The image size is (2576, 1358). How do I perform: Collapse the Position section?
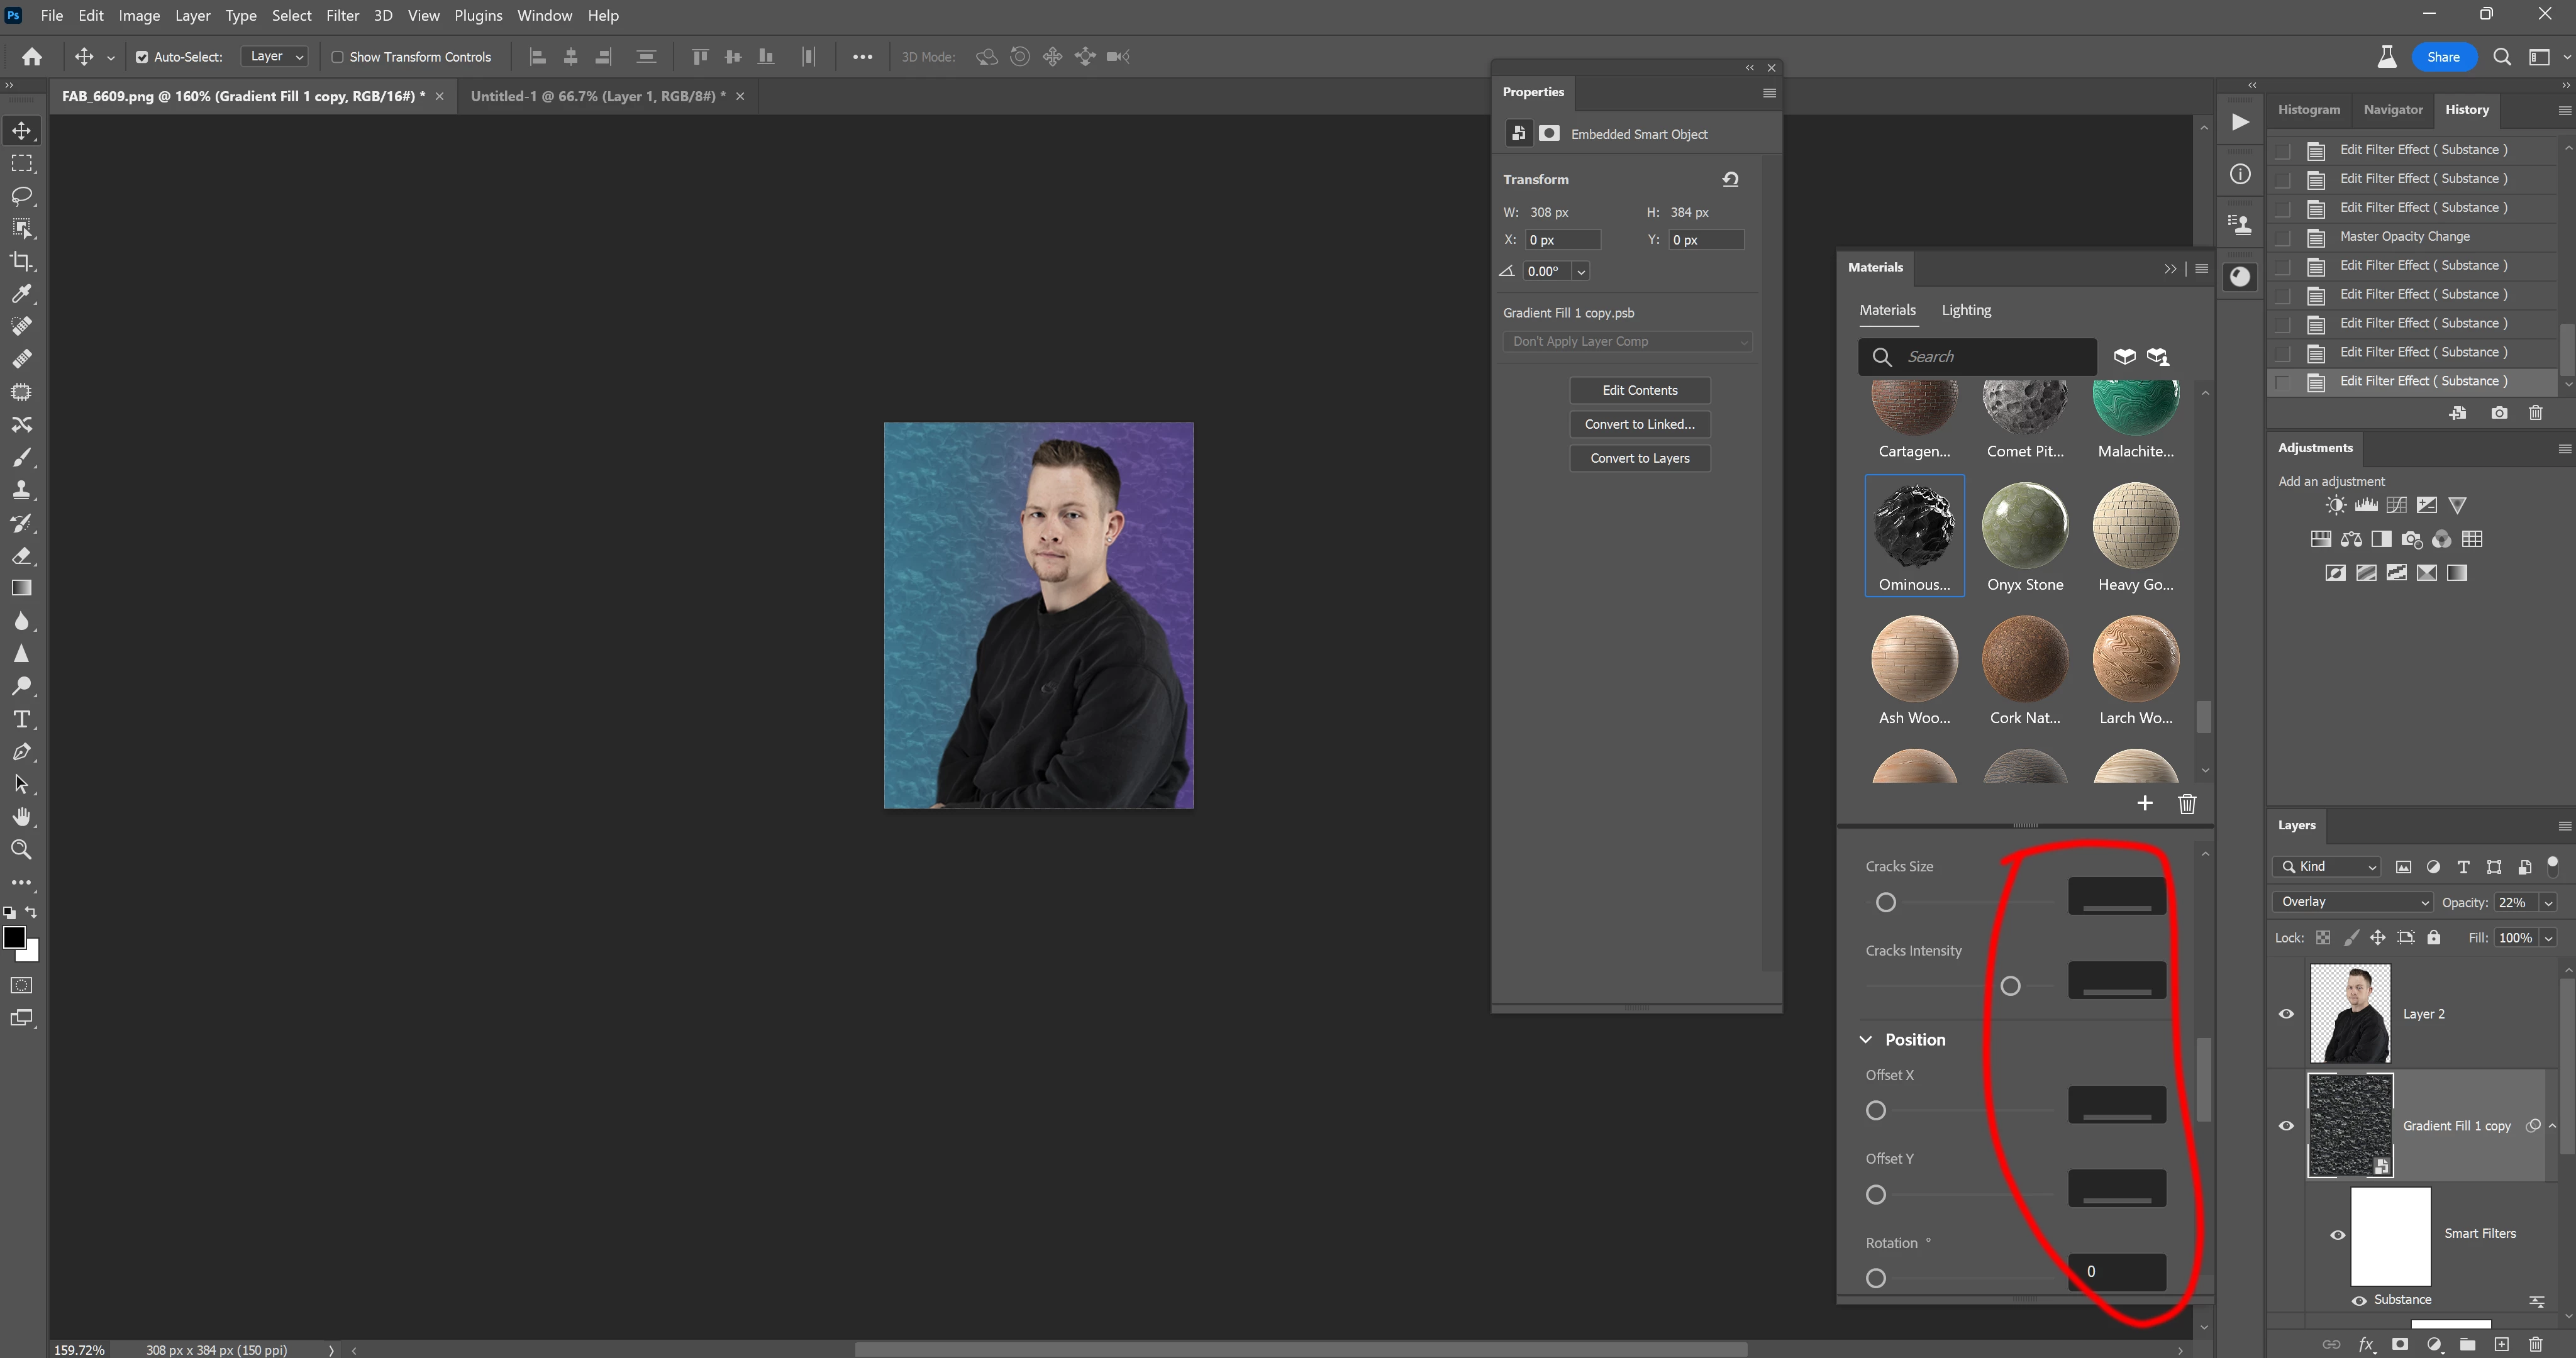pos(1866,1040)
